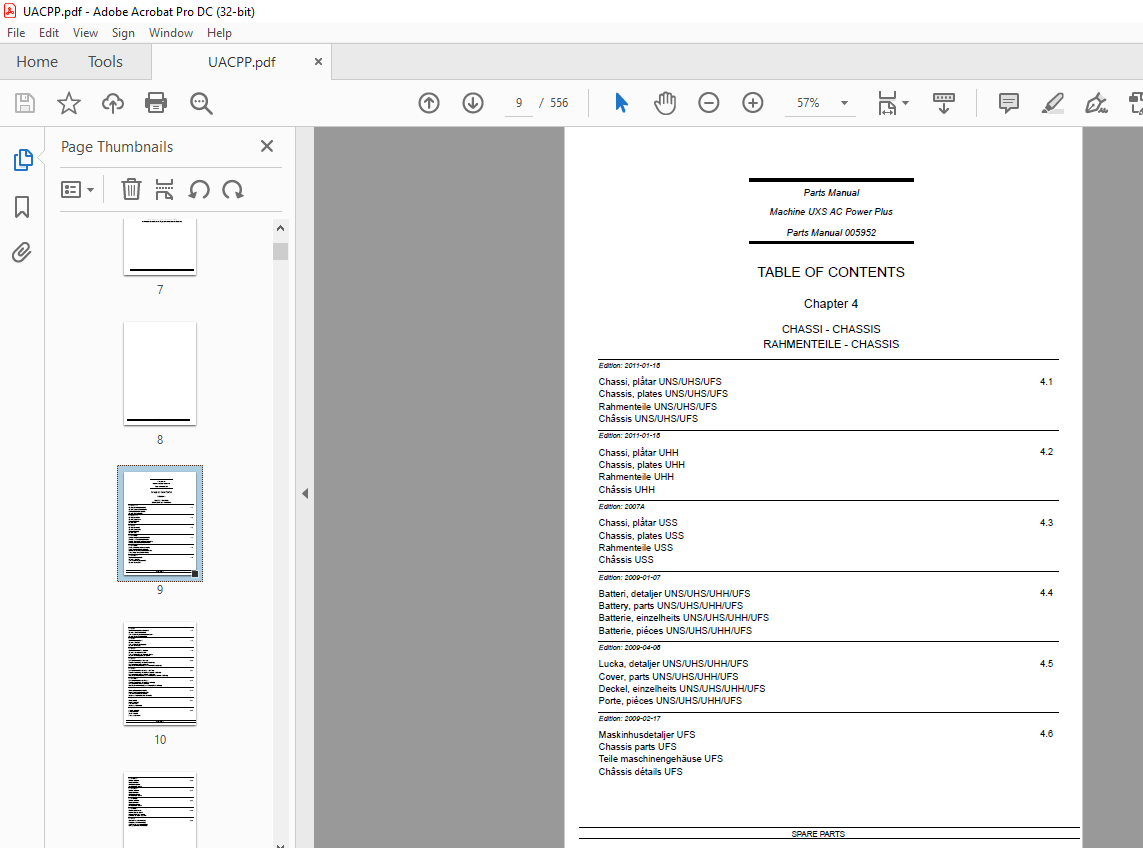Expand the fit page options arrow

[905, 103]
